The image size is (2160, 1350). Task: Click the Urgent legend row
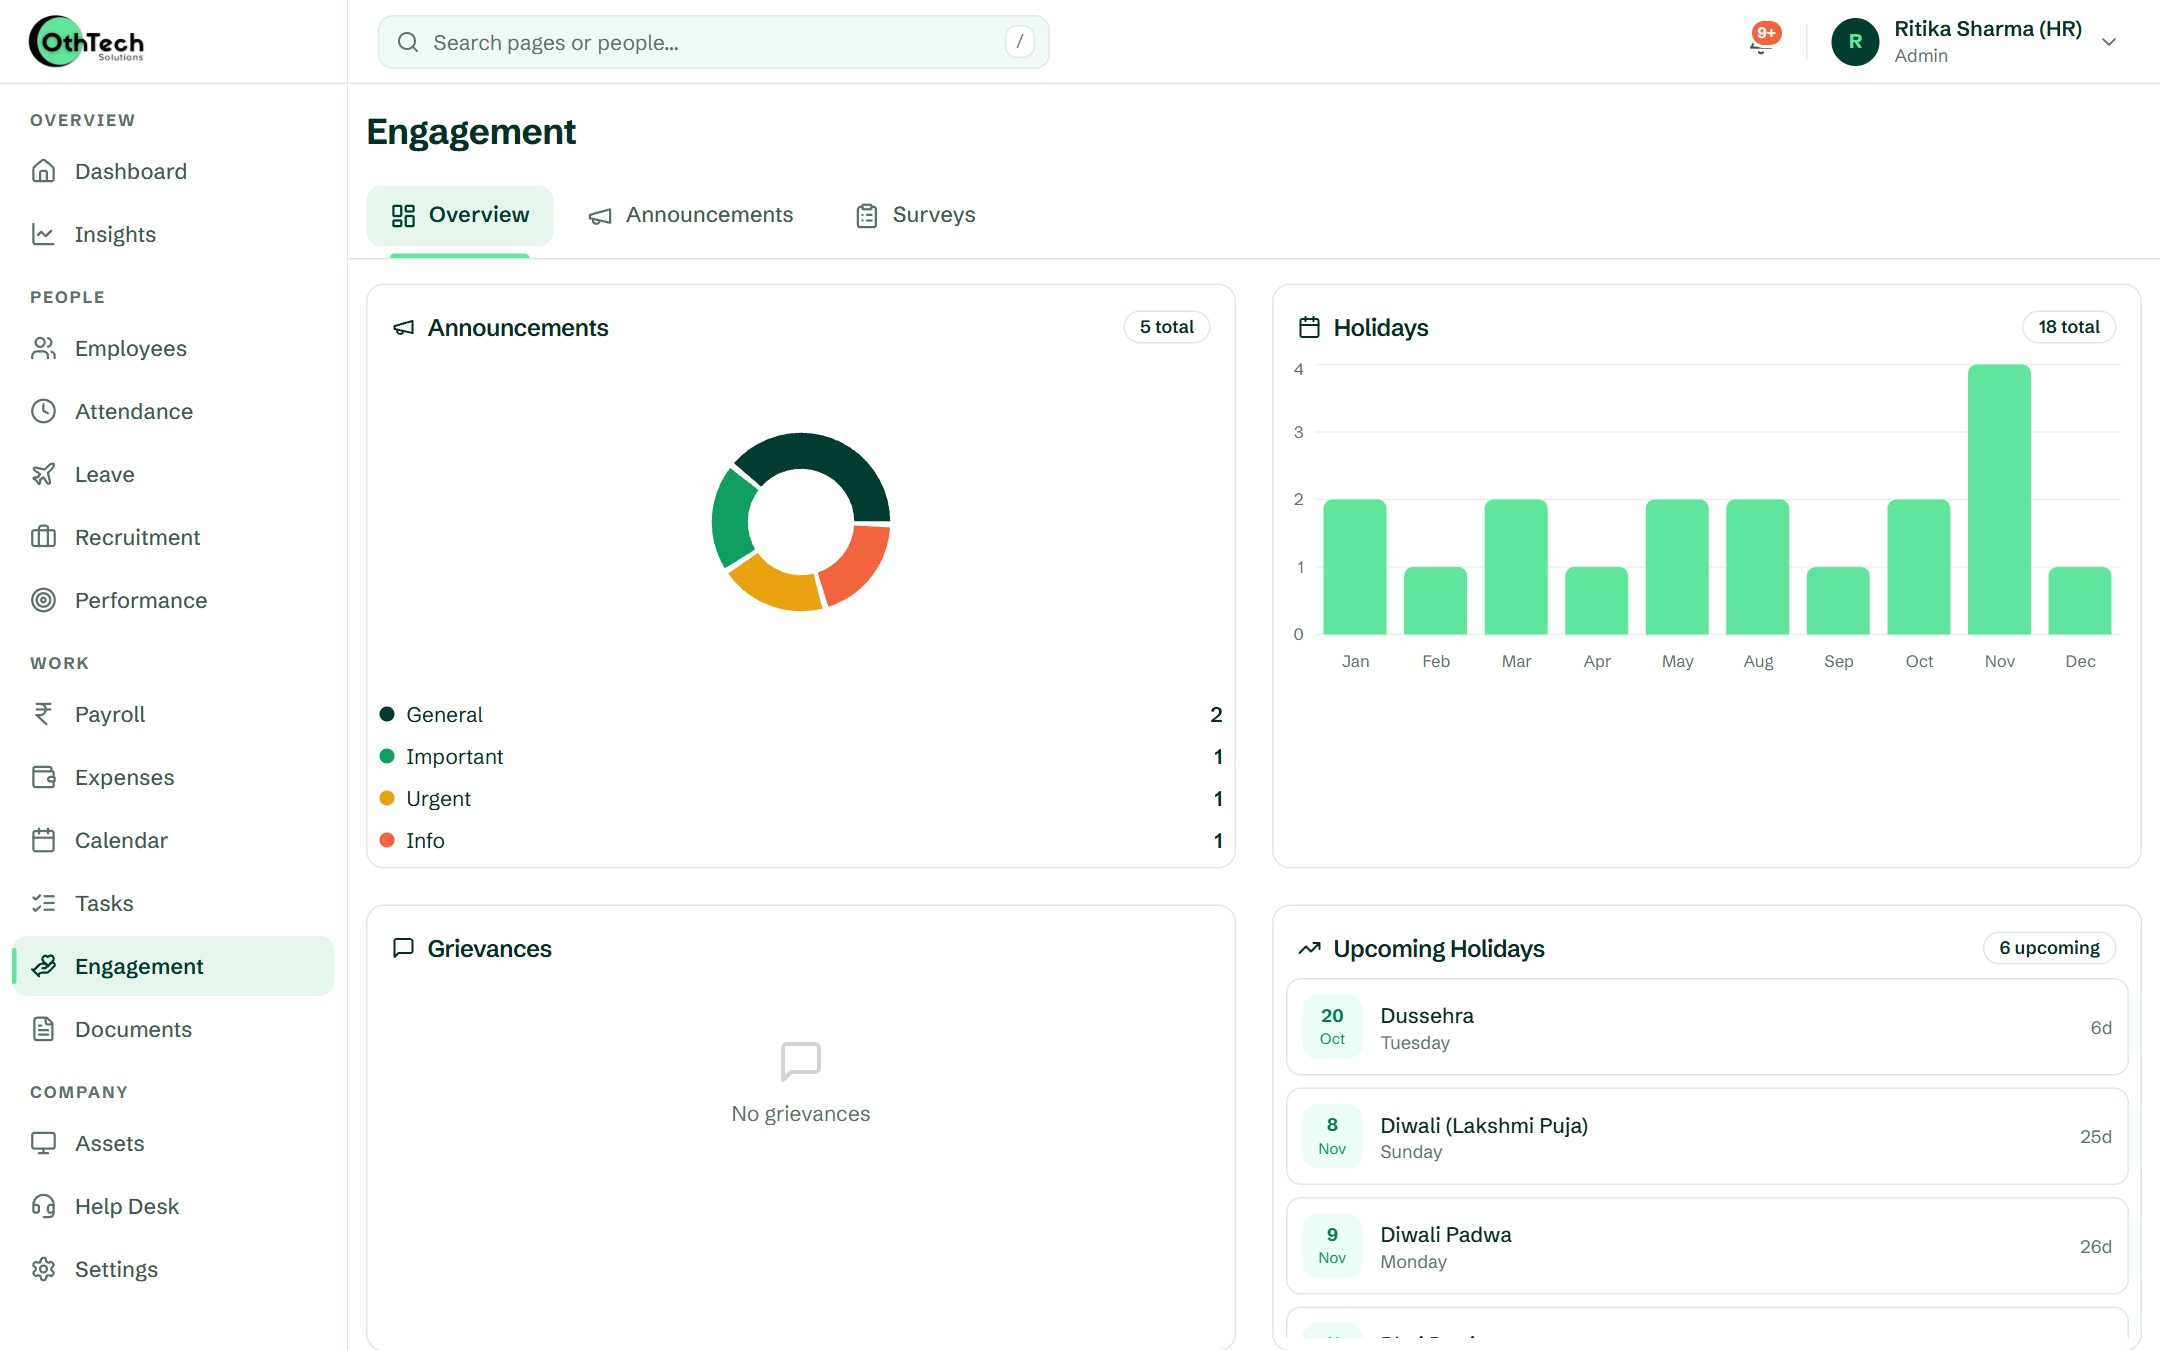[801, 798]
